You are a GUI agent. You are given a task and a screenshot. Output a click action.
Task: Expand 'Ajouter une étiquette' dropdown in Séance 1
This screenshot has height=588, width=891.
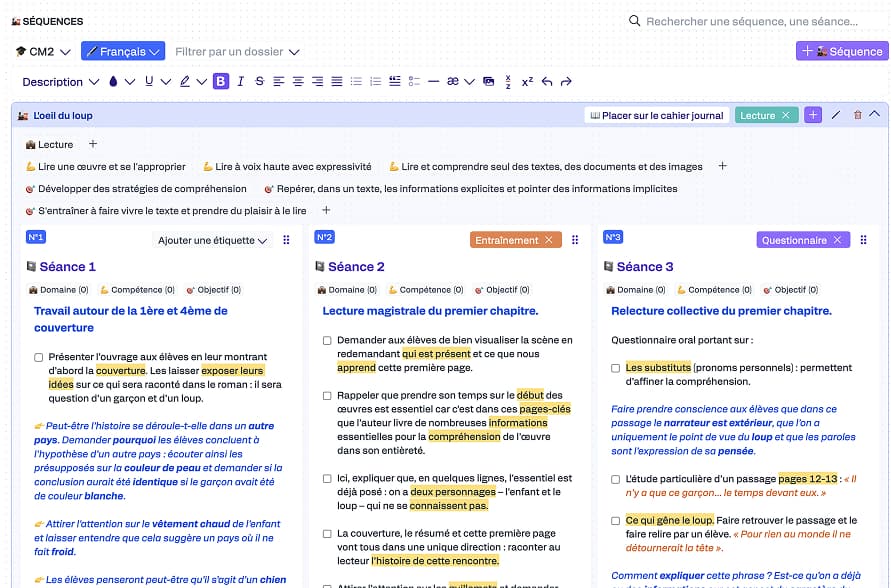pos(213,240)
